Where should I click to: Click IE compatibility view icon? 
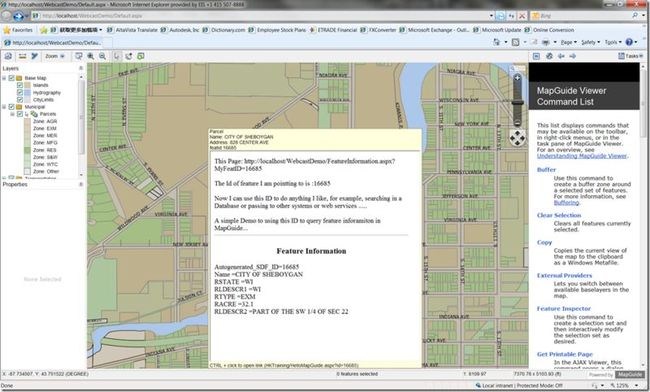click(501, 16)
